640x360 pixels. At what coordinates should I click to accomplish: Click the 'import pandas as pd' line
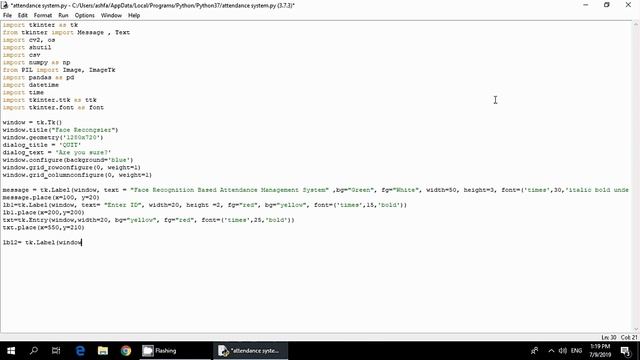(x=38, y=78)
